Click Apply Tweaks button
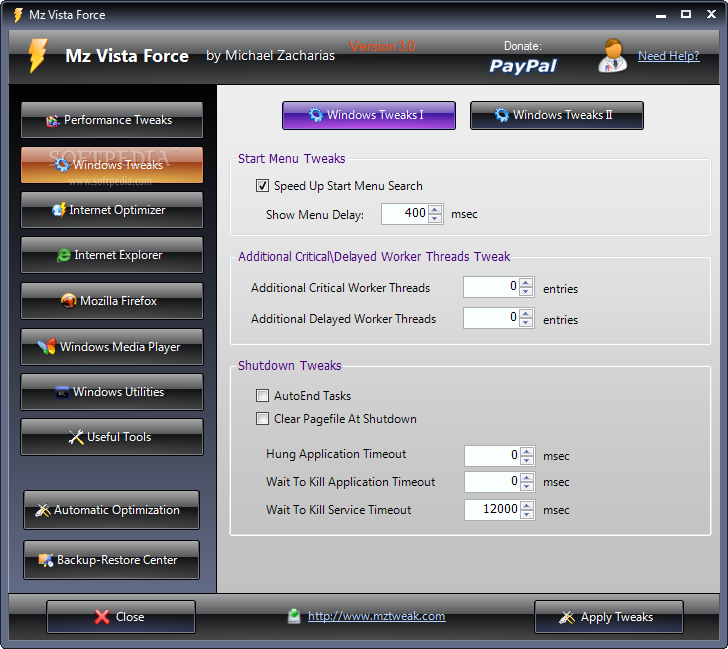 (x=609, y=617)
